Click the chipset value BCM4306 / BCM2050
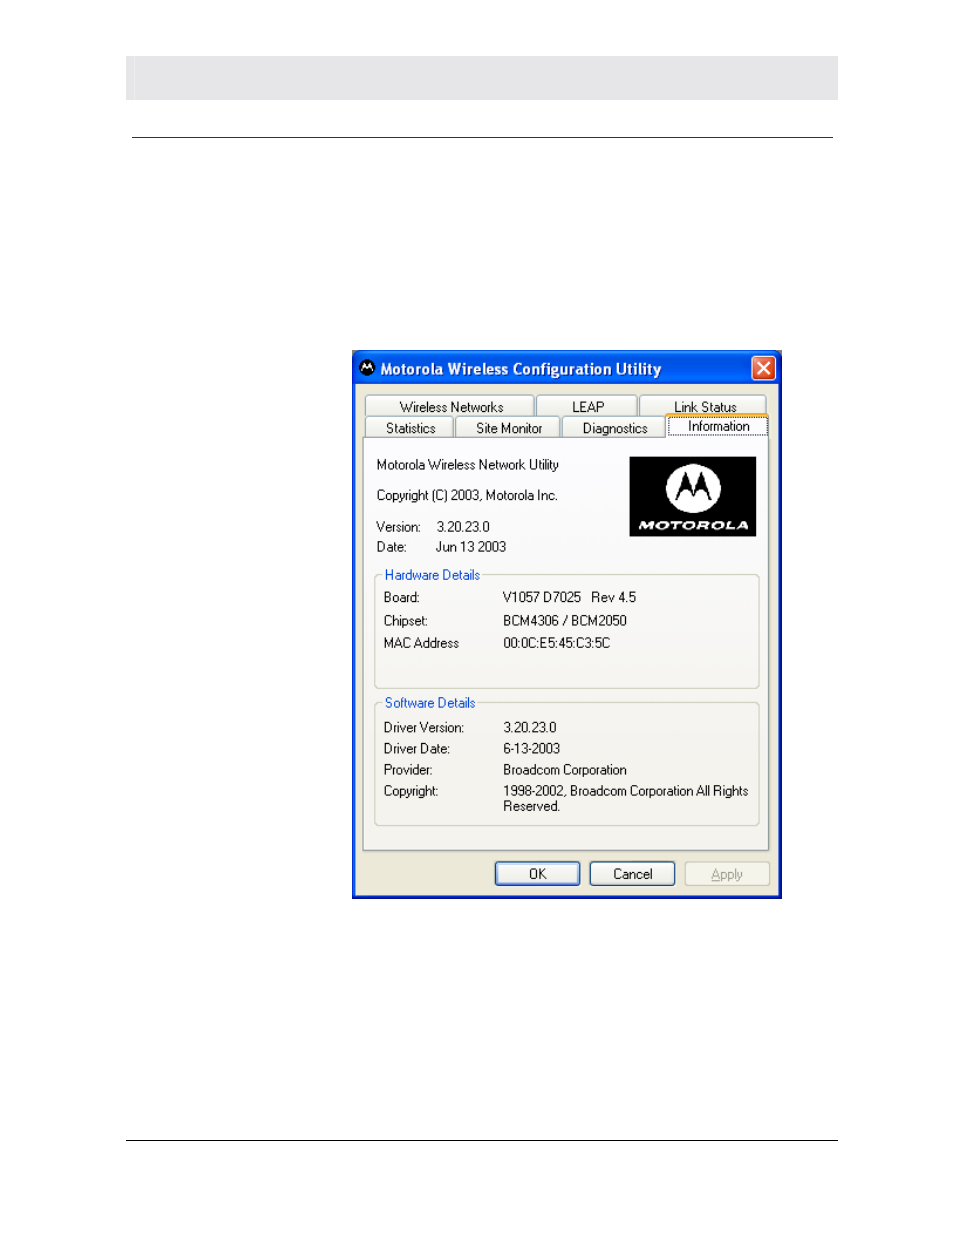The image size is (954, 1235). point(565,620)
